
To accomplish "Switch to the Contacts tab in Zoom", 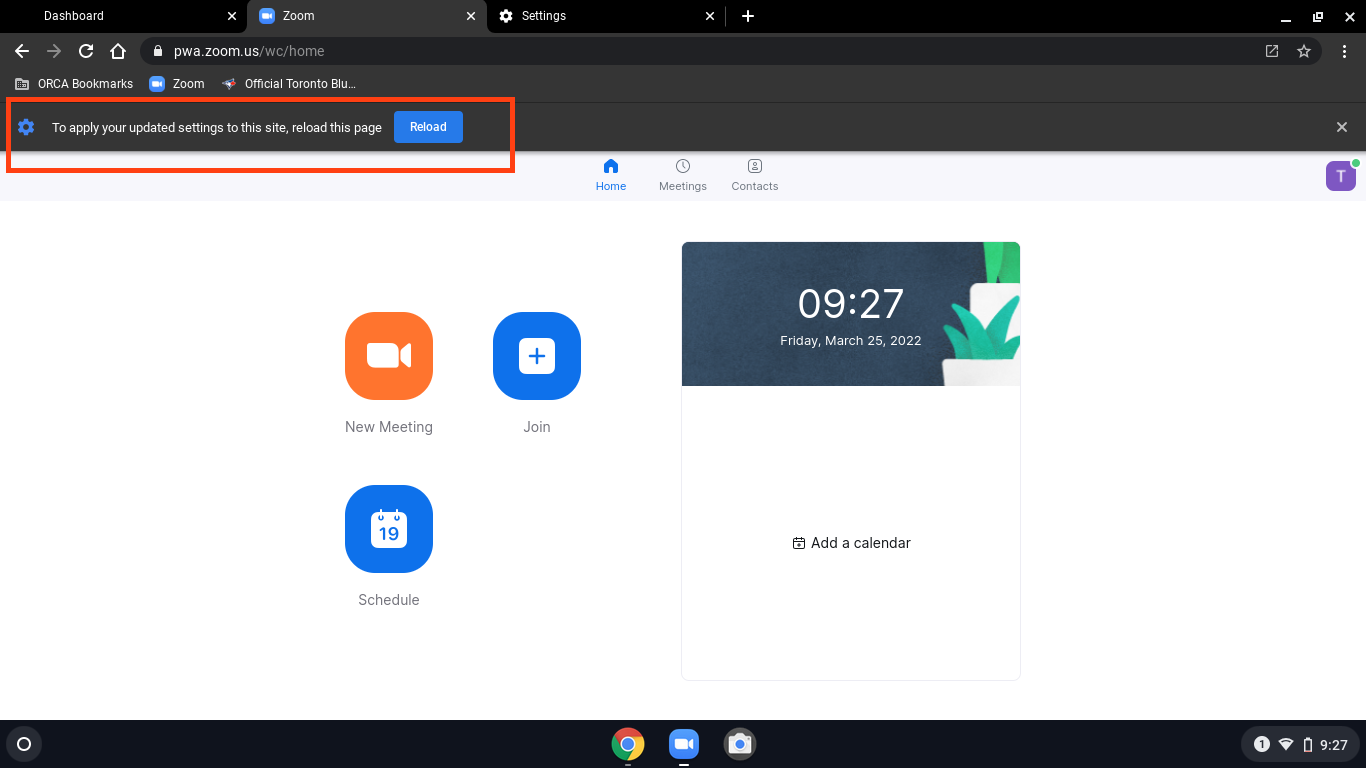I will click(x=755, y=175).
